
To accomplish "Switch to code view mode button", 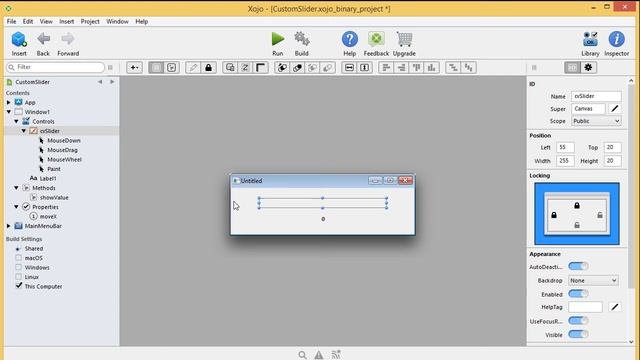I will pyautogui.click(x=171, y=68).
